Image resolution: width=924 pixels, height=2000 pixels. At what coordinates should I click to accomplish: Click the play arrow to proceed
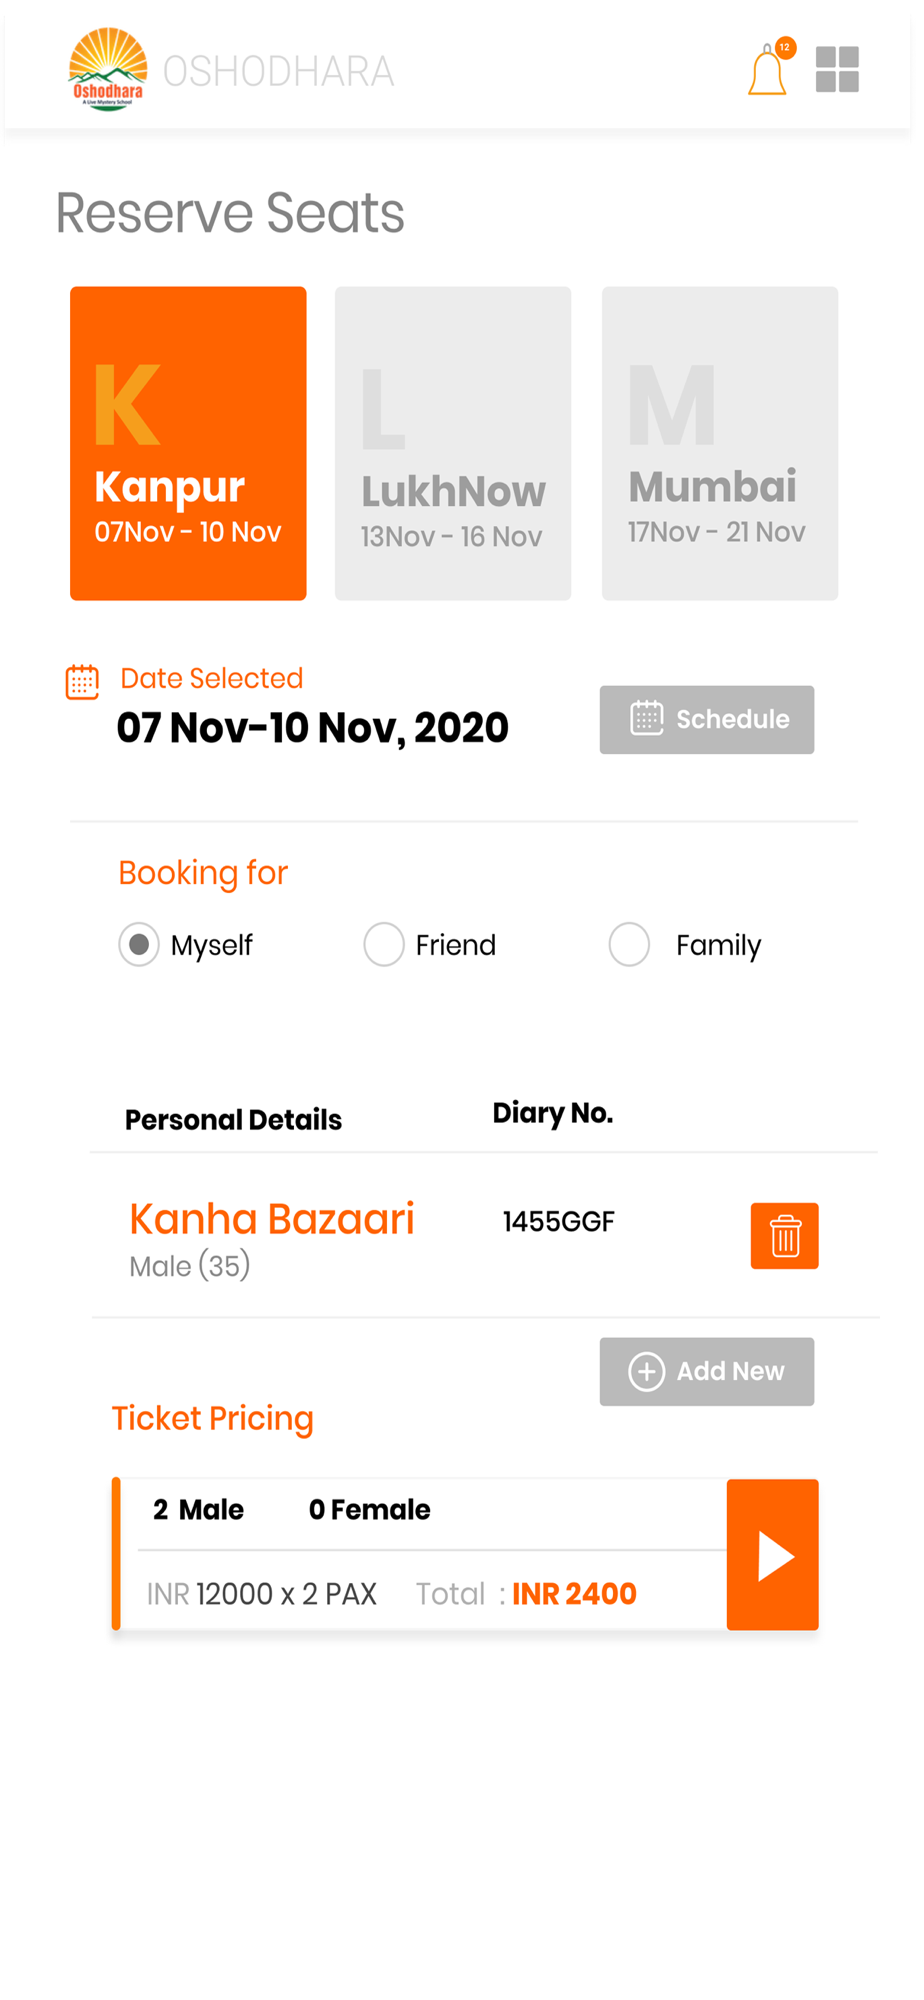coord(773,1555)
